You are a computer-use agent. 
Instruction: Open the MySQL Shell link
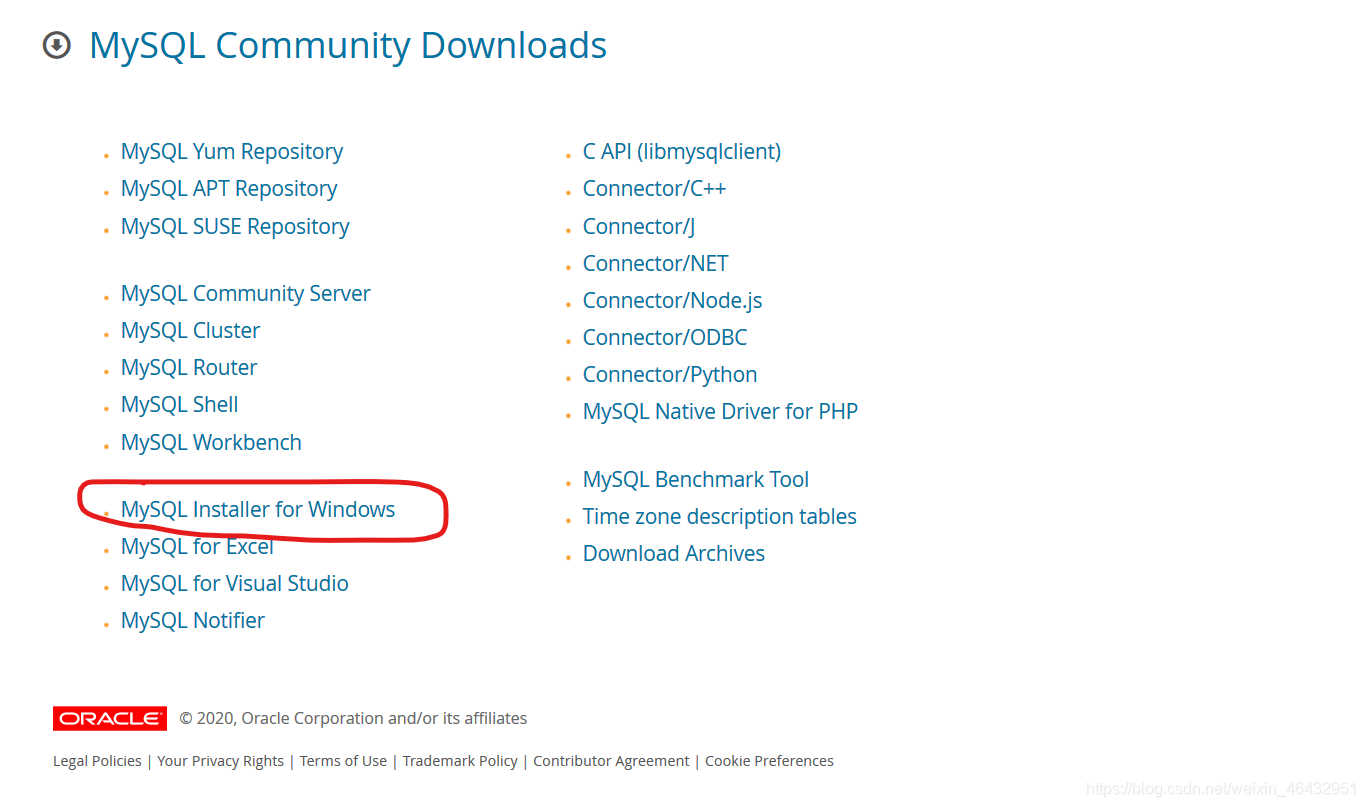[x=180, y=405]
